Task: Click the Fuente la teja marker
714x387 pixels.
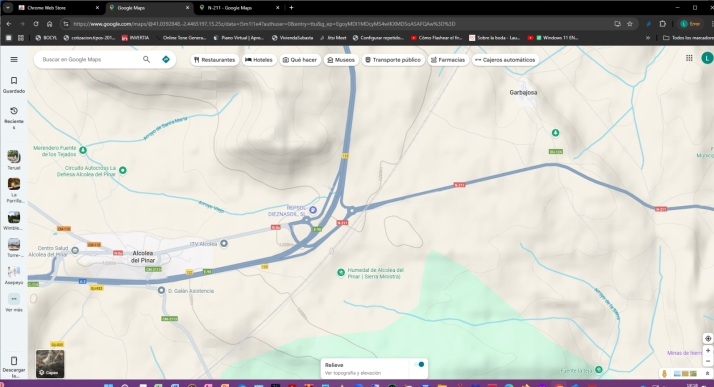Action: coord(599,369)
